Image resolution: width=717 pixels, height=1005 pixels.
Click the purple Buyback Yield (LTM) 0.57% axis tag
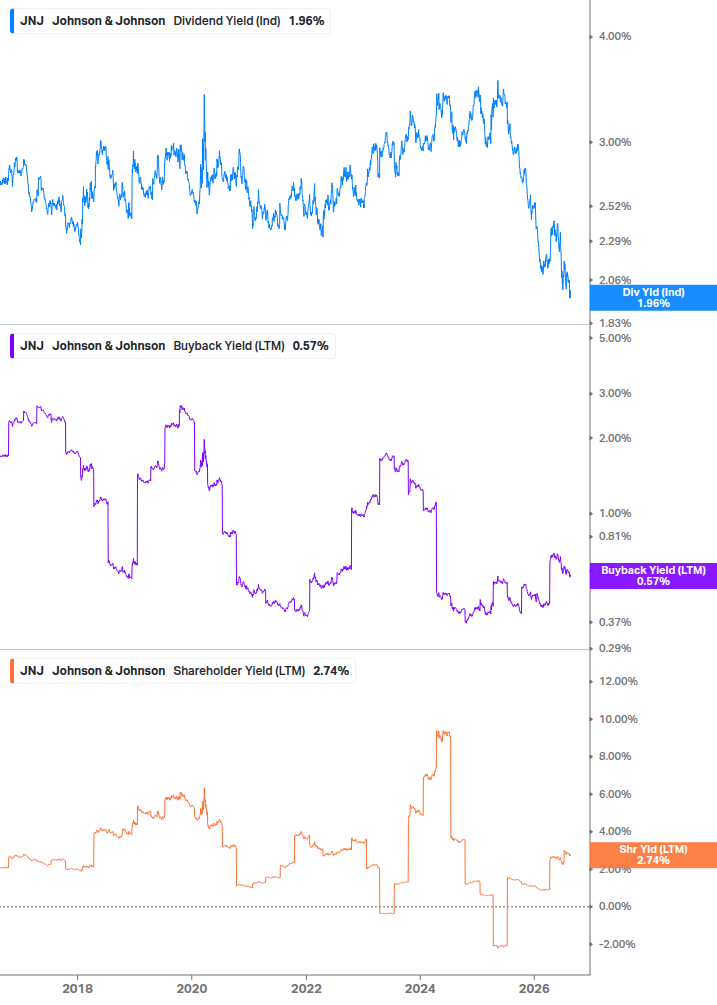click(653, 576)
